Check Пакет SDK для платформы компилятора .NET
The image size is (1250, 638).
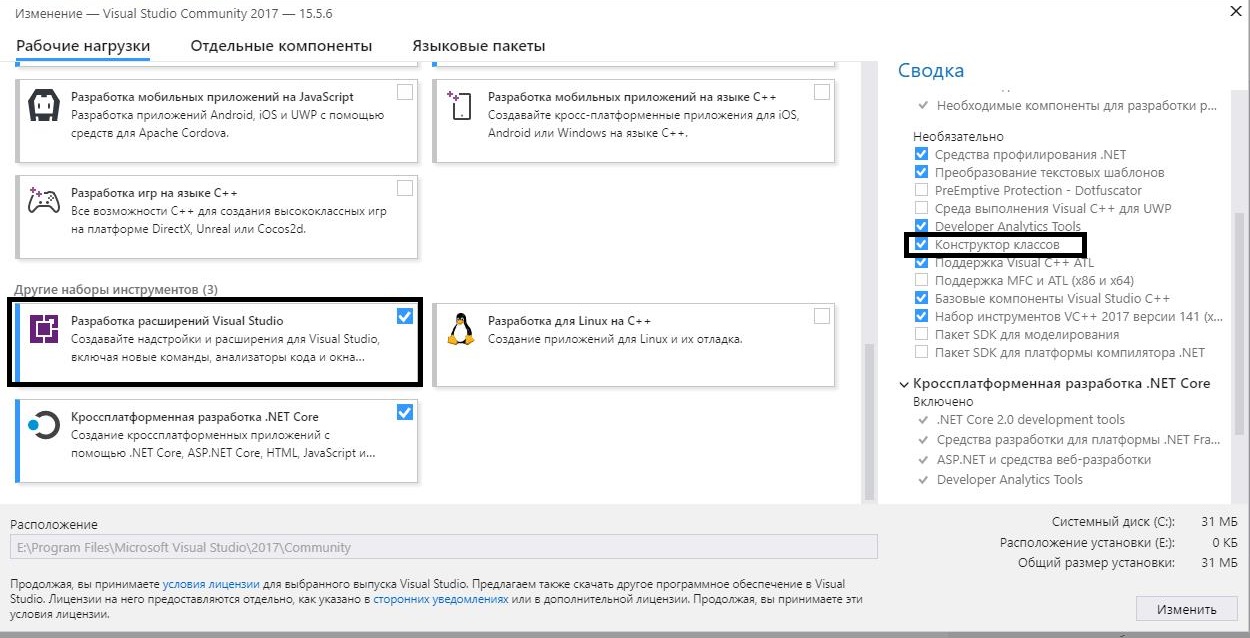(x=921, y=352)
